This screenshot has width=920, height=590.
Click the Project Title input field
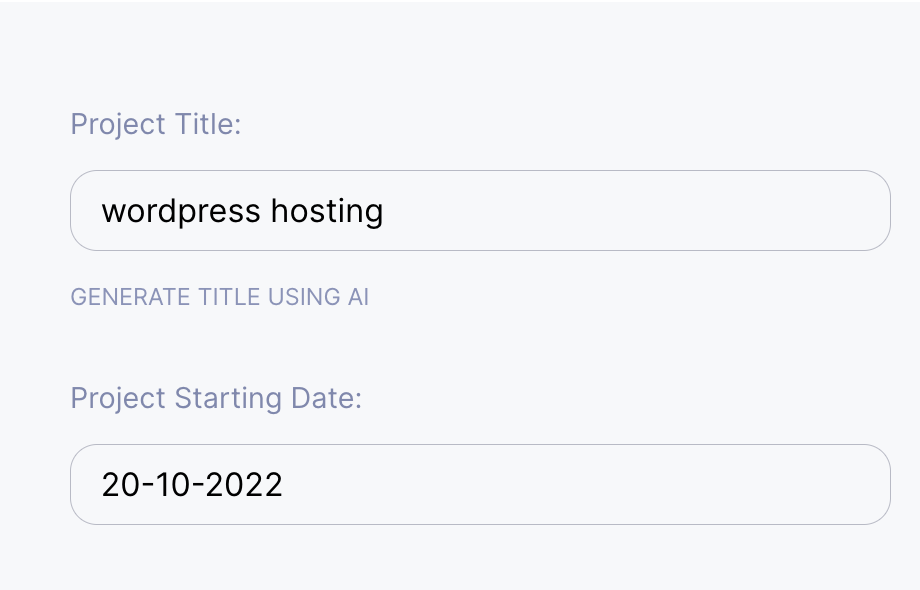point(480,211)
